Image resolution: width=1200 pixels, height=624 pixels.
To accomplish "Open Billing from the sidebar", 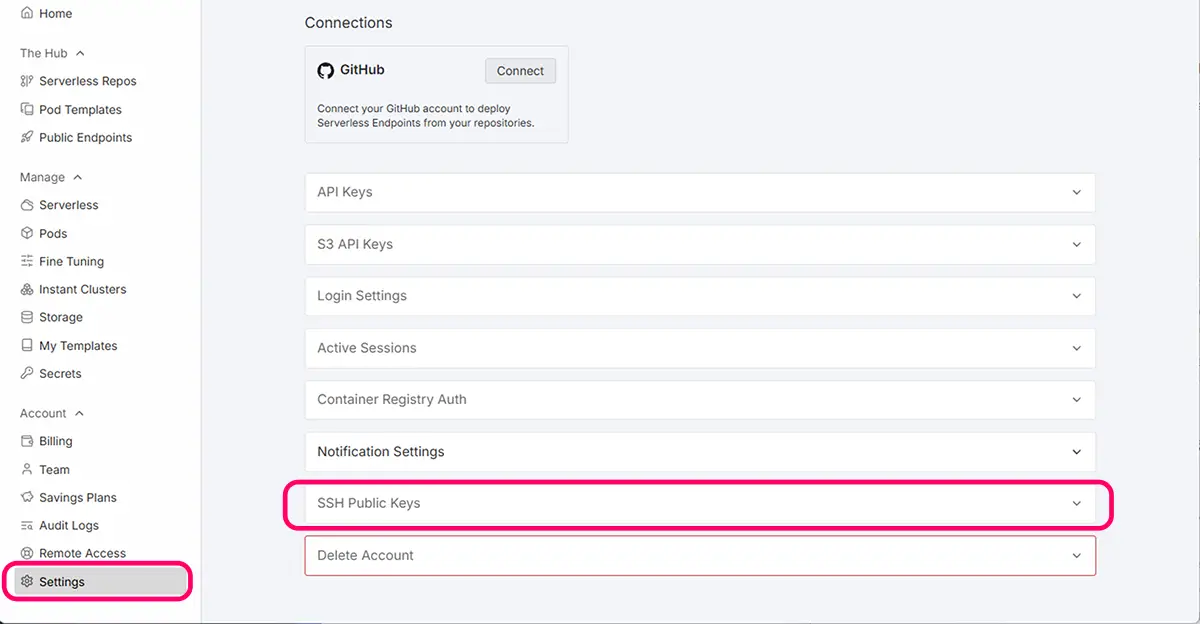I will (x=55, y=441).
